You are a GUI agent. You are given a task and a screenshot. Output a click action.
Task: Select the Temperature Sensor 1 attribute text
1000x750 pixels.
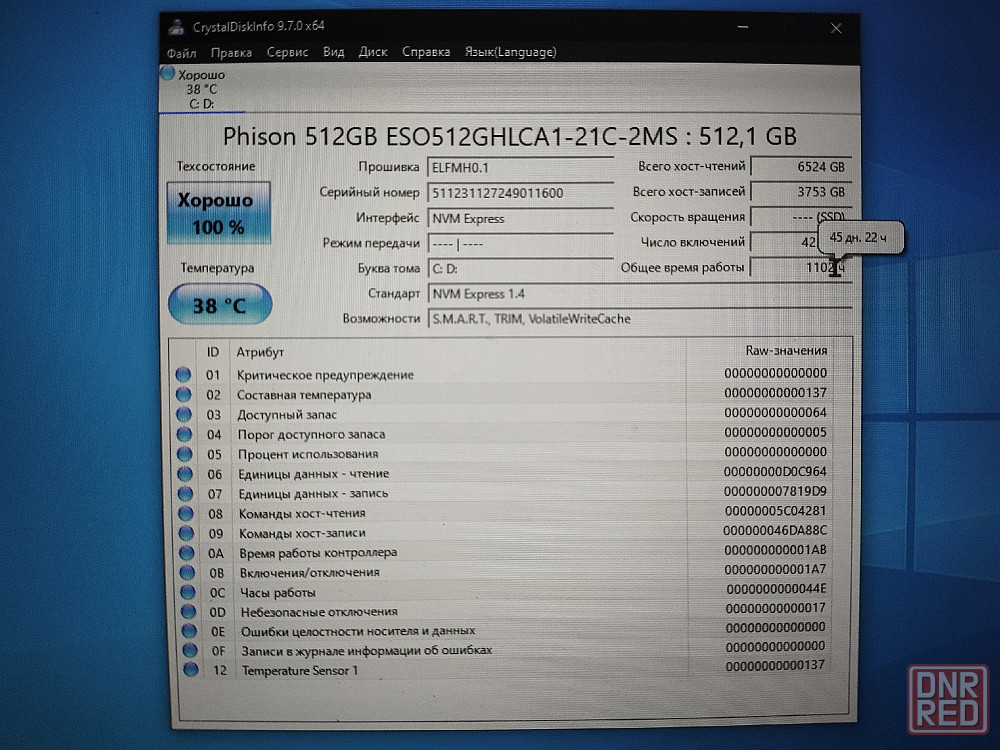coord(300,671)
